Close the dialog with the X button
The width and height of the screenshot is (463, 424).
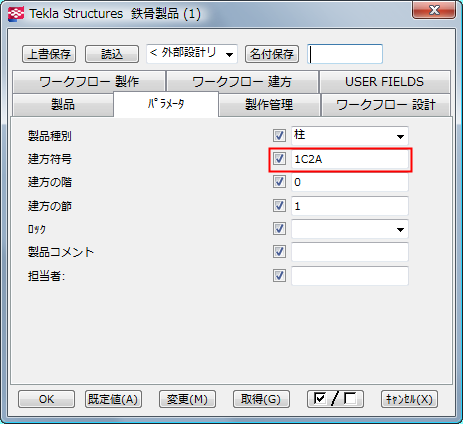pos(434,10)
